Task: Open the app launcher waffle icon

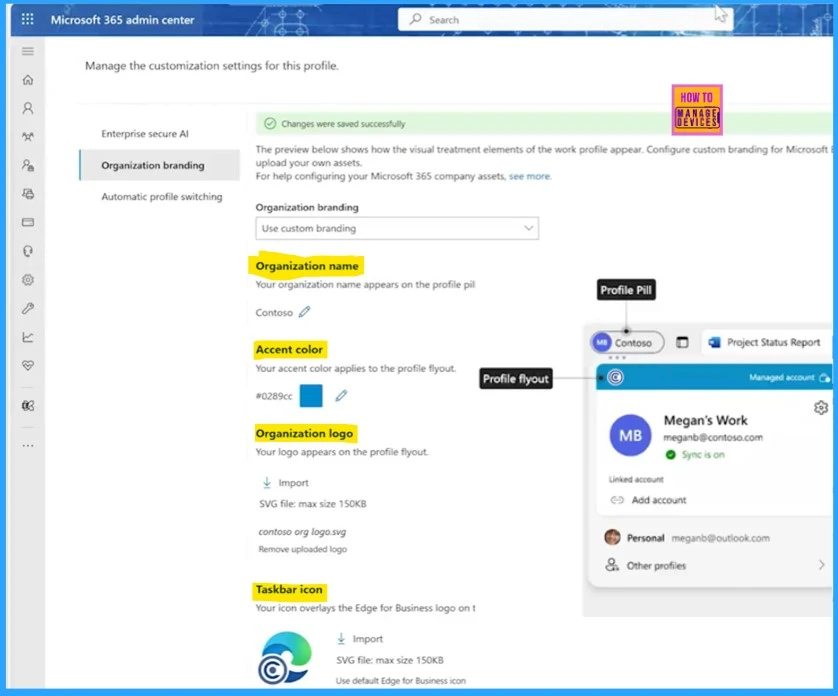Action: [x=27, y=20]
